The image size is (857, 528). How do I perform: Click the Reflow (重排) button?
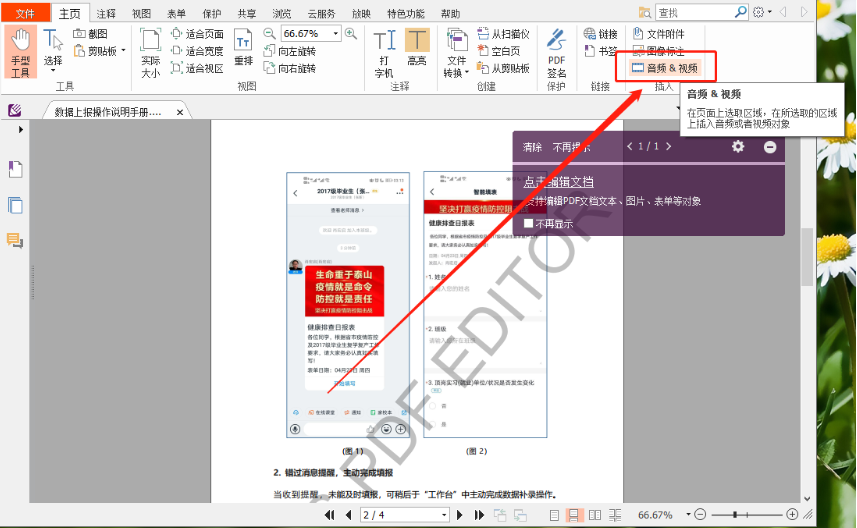click(x=243, y=48)
